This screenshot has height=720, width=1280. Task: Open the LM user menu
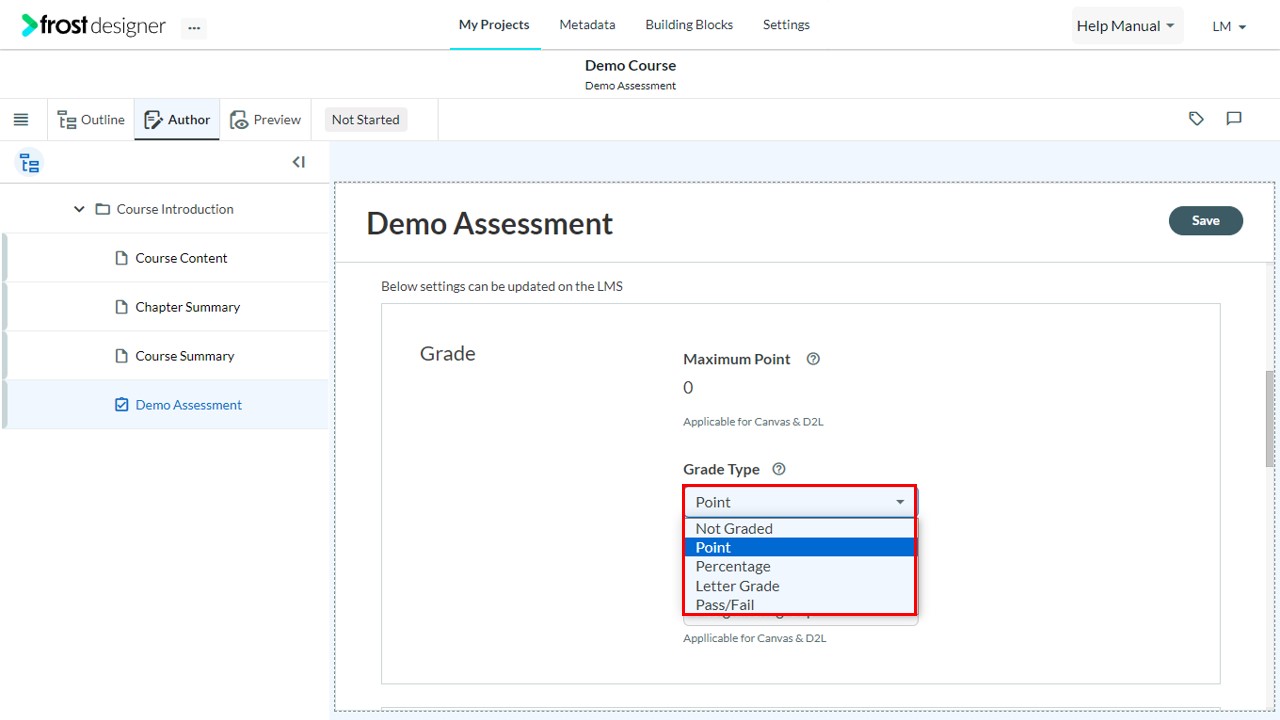1229,27
